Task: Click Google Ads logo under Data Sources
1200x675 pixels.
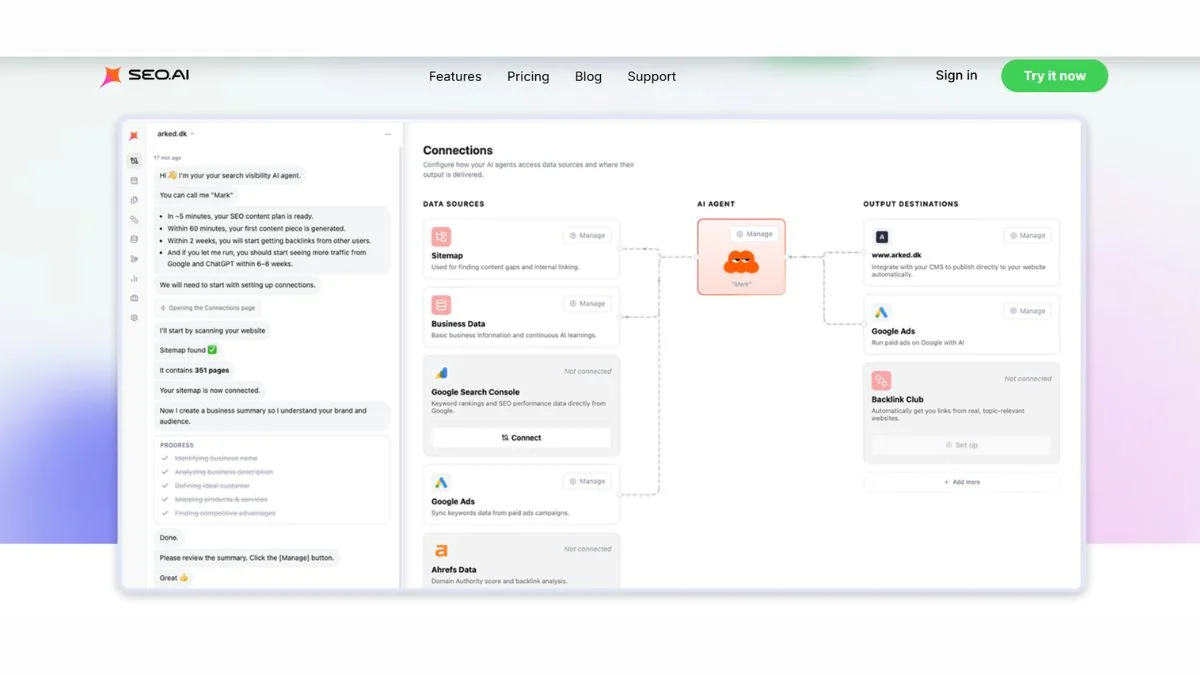Action: 441,483
